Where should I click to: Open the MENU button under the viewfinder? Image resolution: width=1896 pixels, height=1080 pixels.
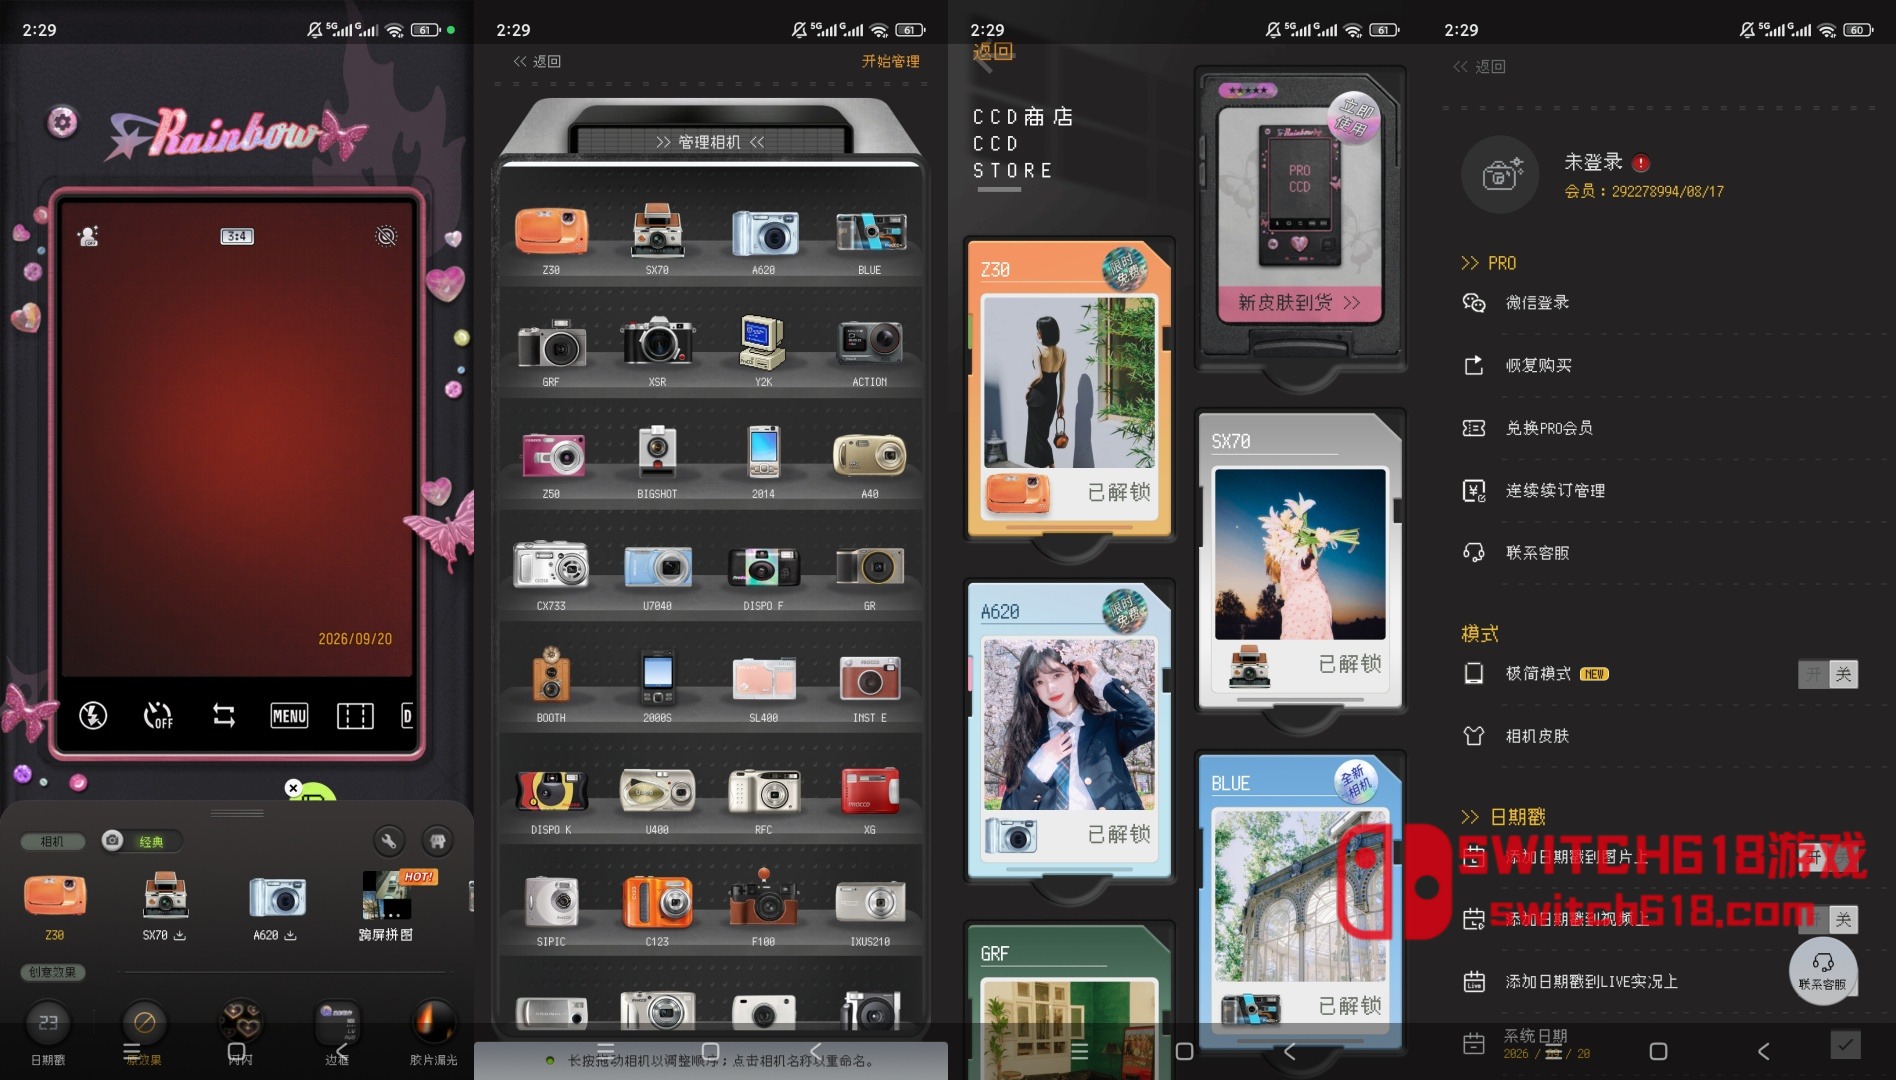click(289, 715)
